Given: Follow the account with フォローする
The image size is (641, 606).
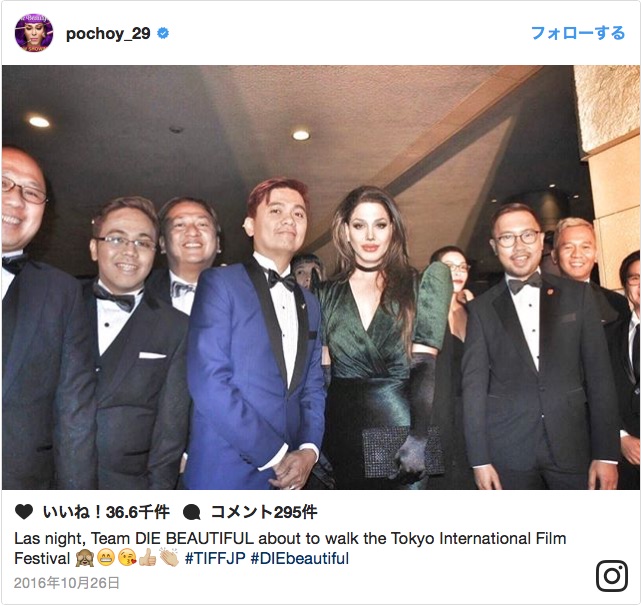Looking at the screenshot, I should tap(578, 33).
